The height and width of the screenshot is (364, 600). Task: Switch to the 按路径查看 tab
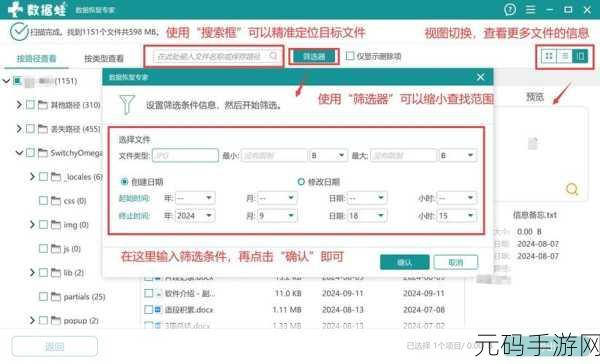pos(36,59)
